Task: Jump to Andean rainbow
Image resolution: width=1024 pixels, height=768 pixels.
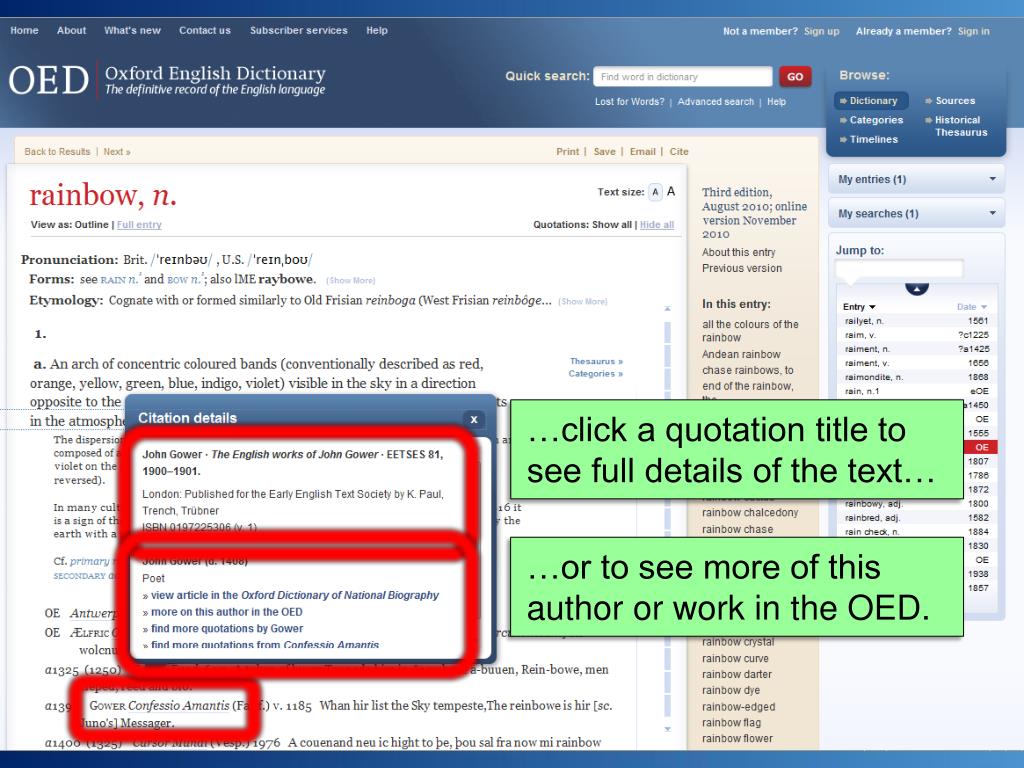Action: coord(741,354)
